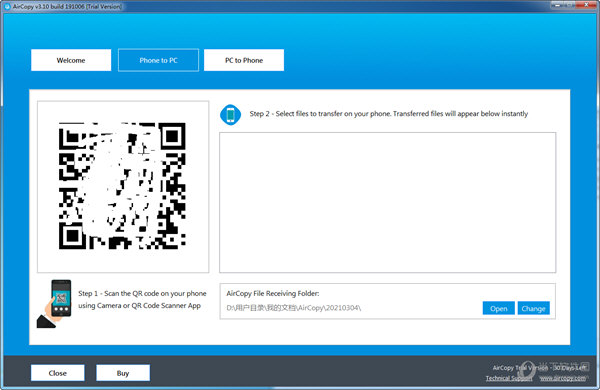
Task: Open the PC to Phone tab
Action: point(244,60)
